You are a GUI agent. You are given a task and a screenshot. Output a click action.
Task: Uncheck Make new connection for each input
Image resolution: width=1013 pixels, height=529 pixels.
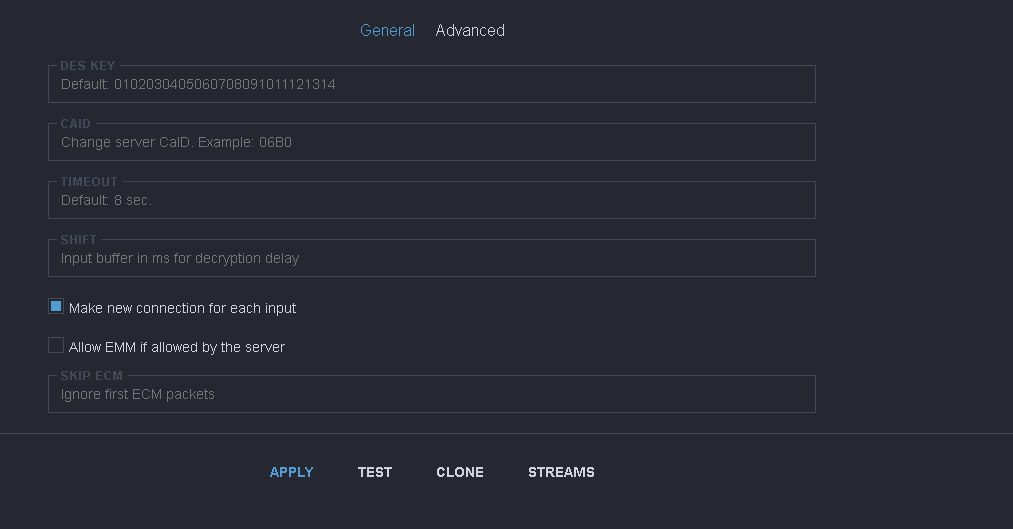coord(56,306)
